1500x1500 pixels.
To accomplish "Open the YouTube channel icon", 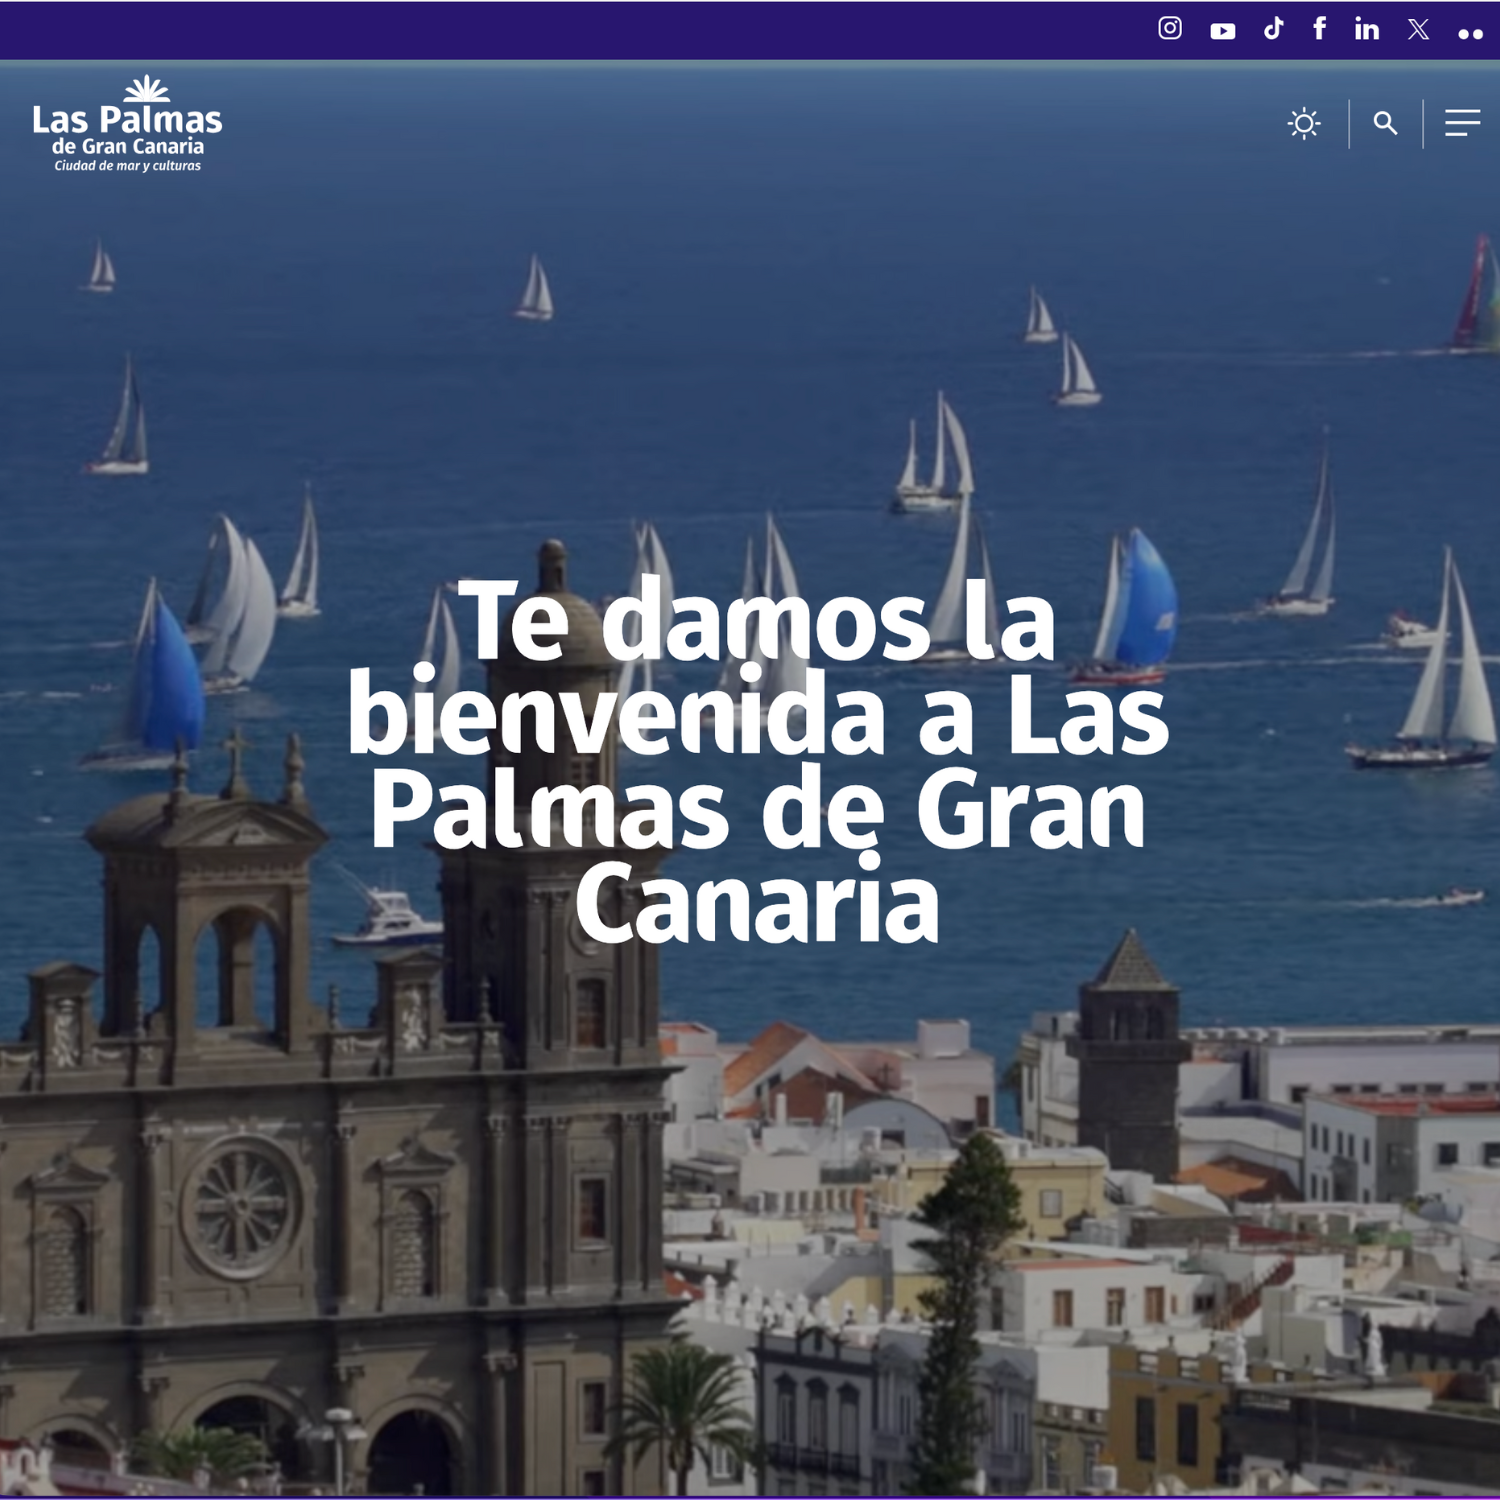I will click(1222, 31).
